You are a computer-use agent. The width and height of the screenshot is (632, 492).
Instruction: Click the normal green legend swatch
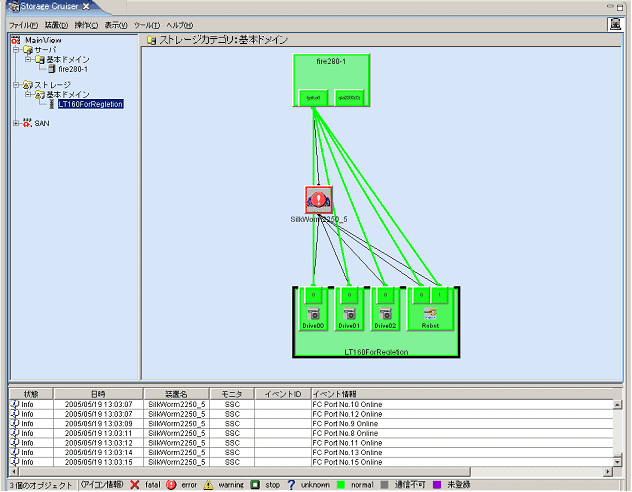pos(341,485)
